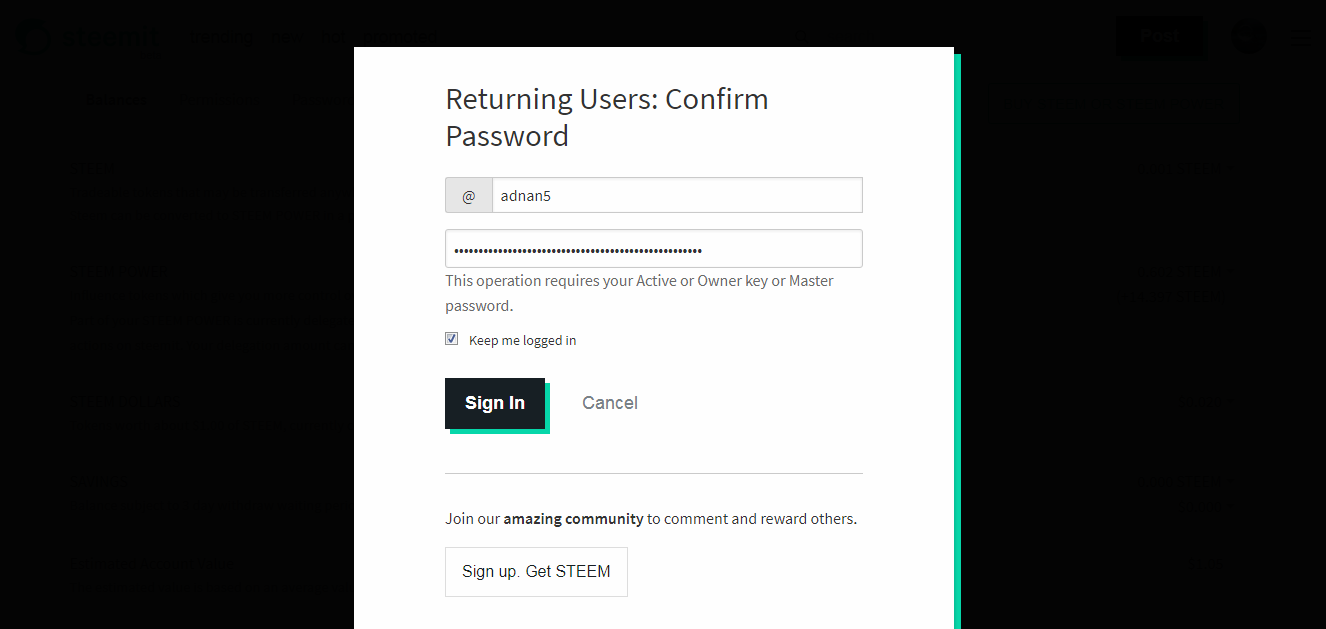Click the Sign up. Get STEEM button
Viewport: 1326px width, 629px height.
[x=536, y=572]
